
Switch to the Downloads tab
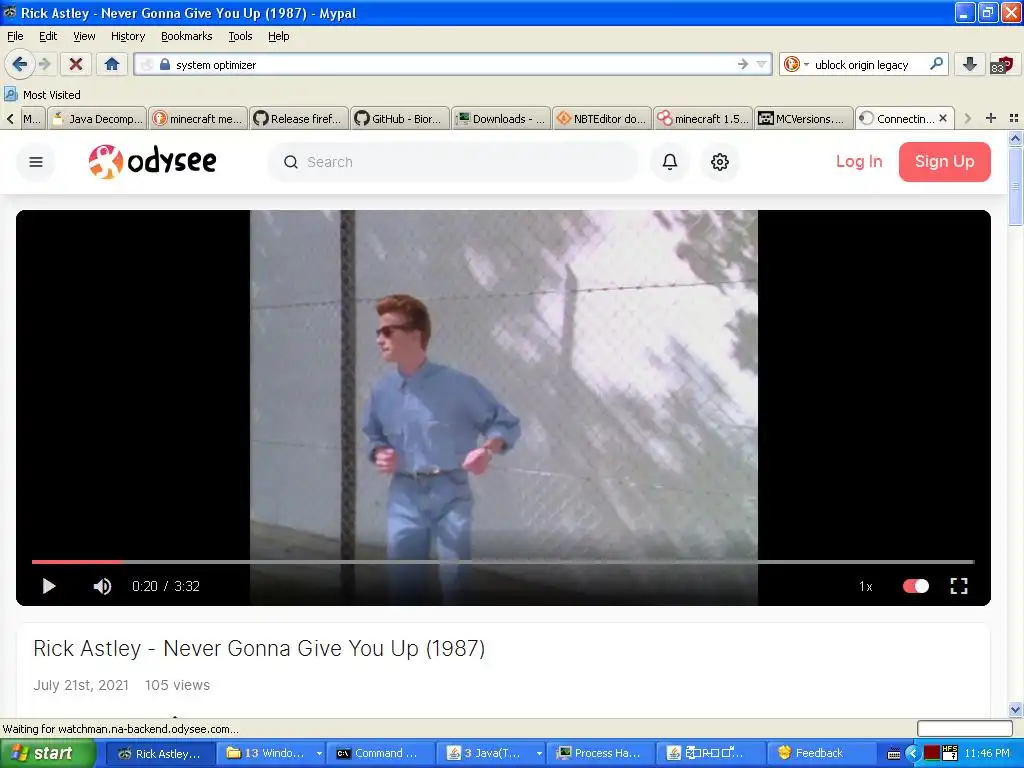click(x=501, y=118)
